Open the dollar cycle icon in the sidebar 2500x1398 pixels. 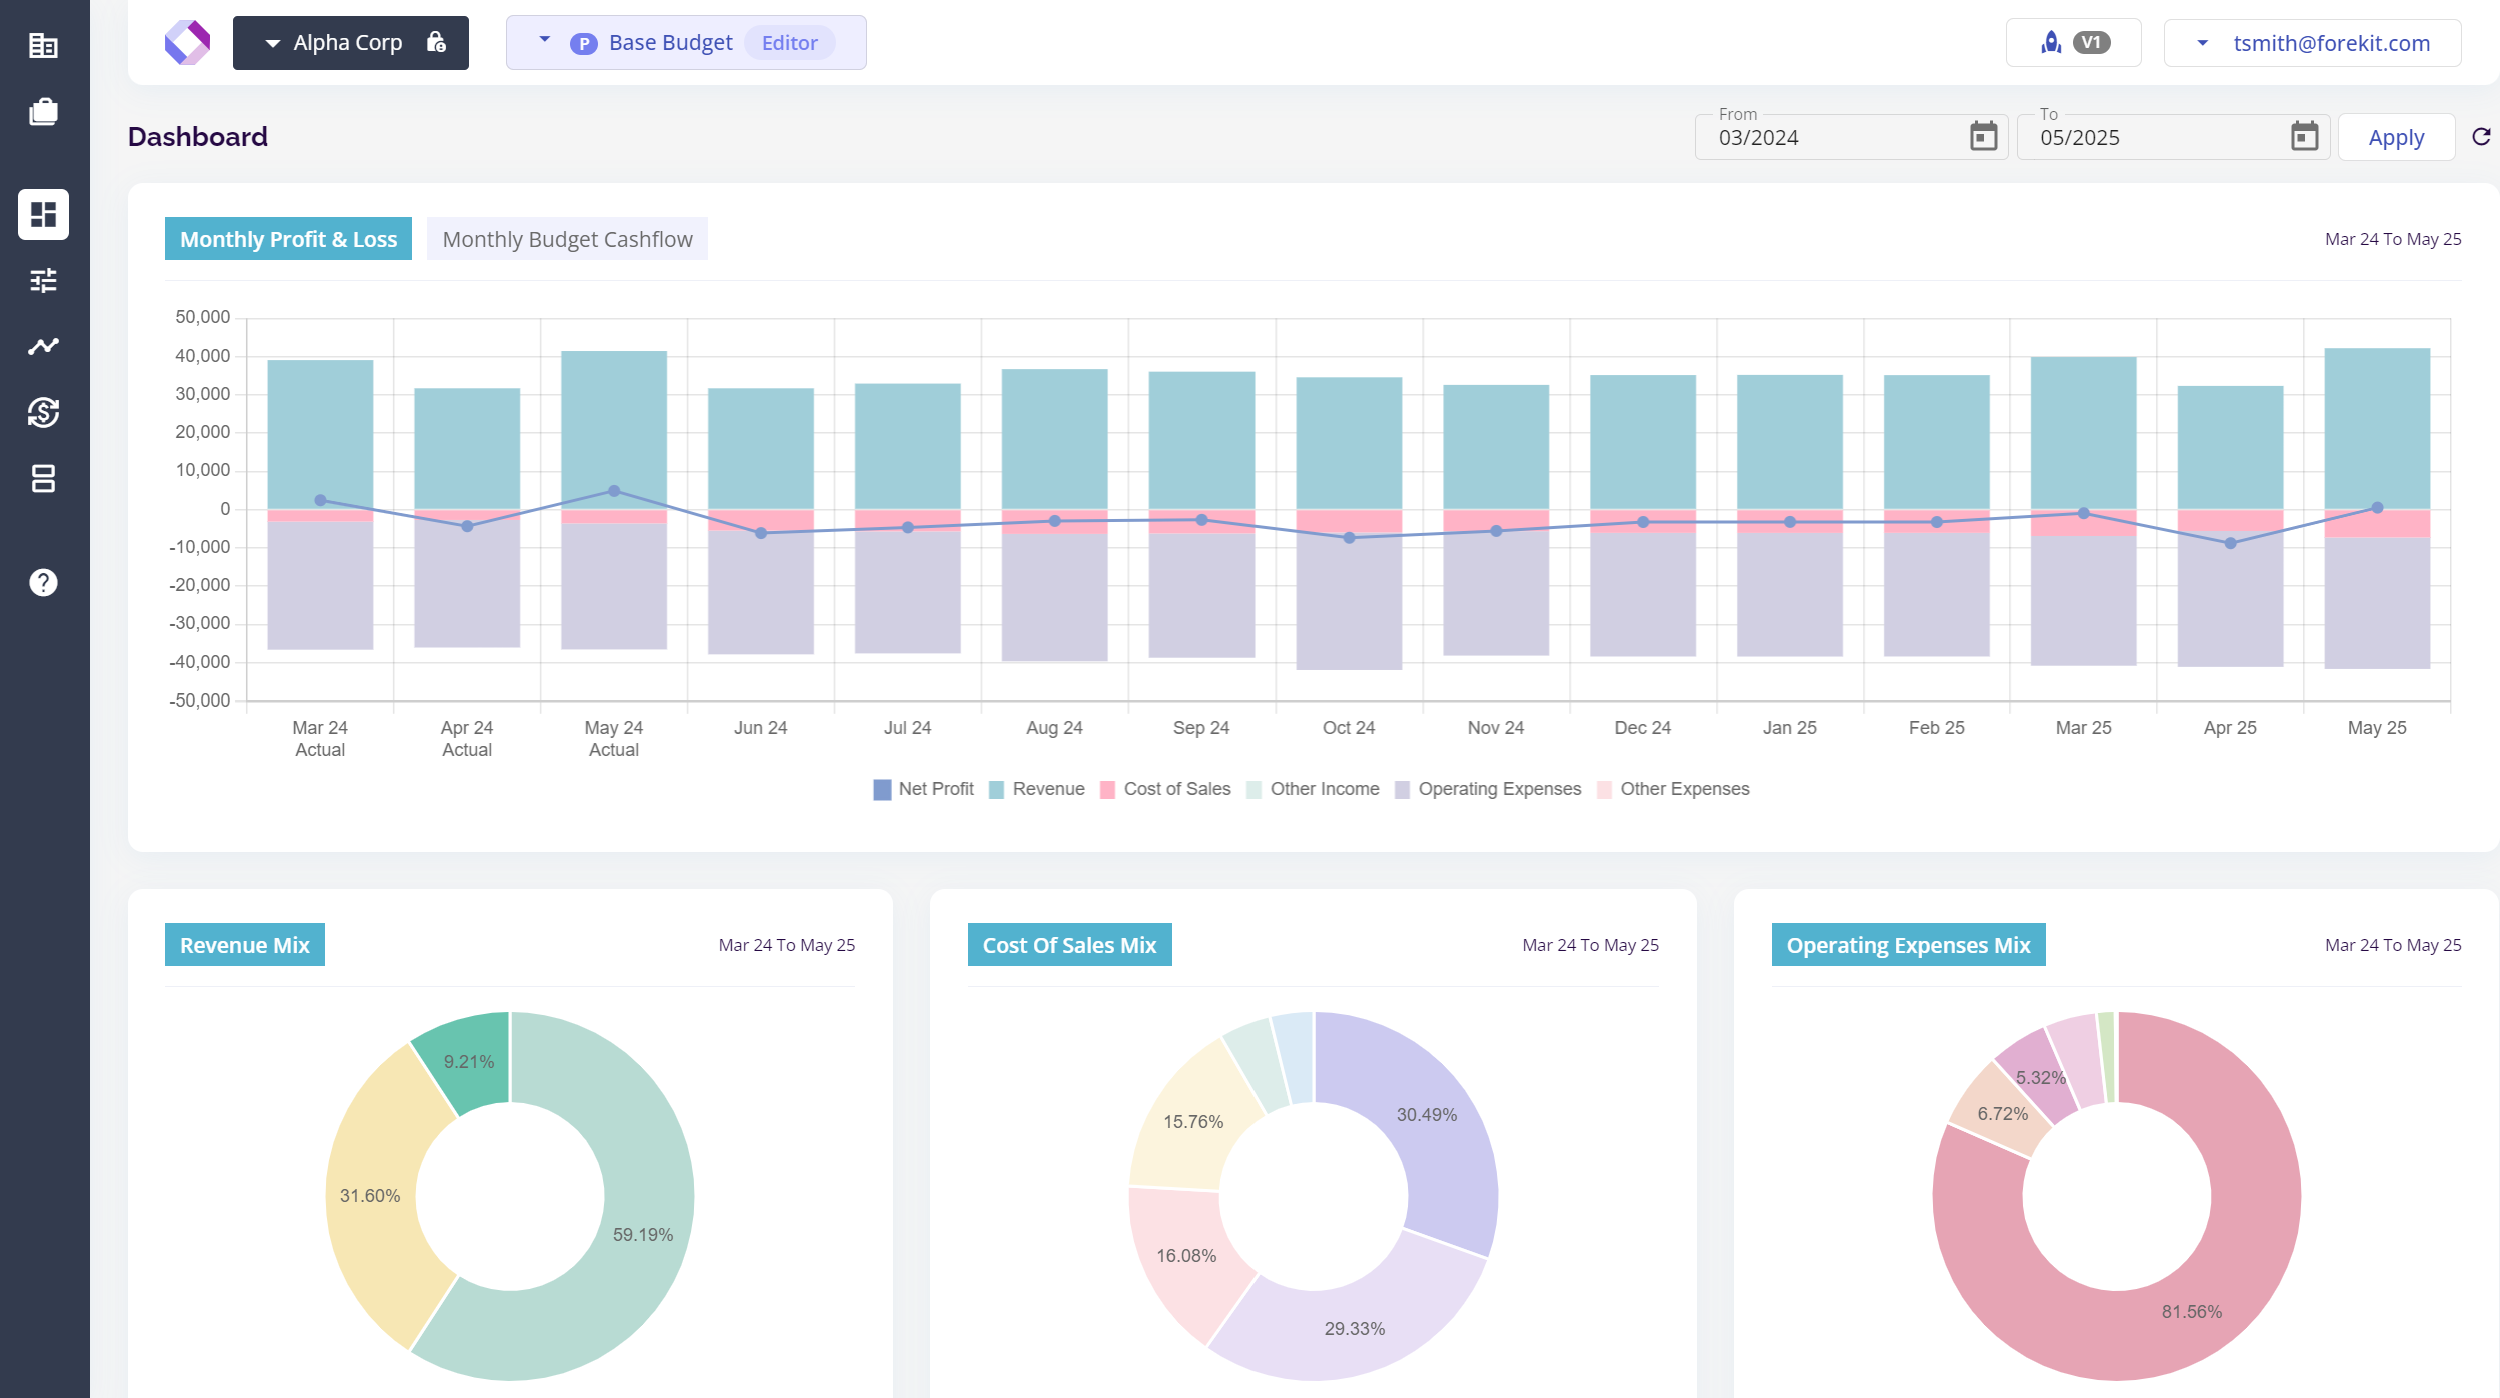click(43, 412)
